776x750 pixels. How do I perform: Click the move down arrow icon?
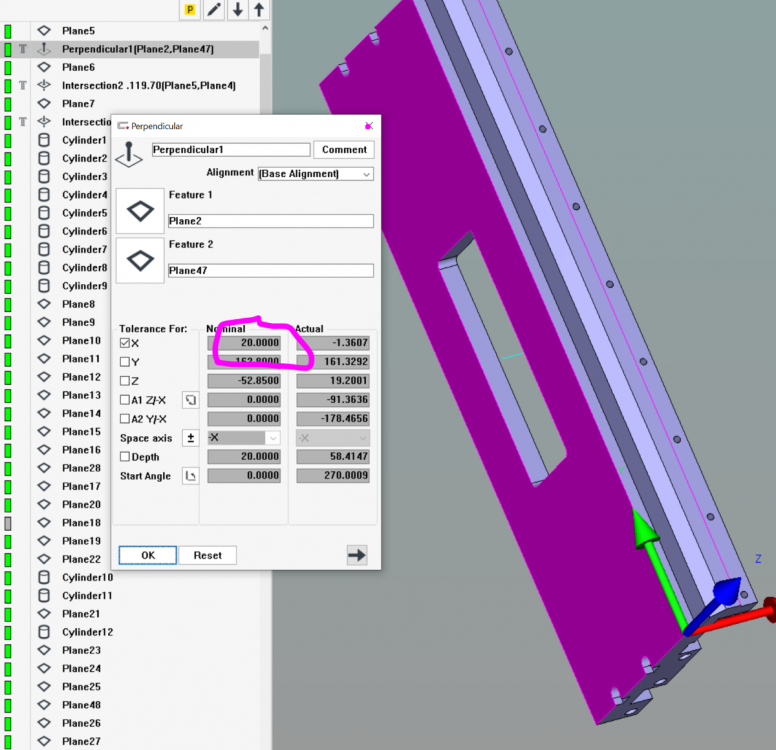point(237,10)
